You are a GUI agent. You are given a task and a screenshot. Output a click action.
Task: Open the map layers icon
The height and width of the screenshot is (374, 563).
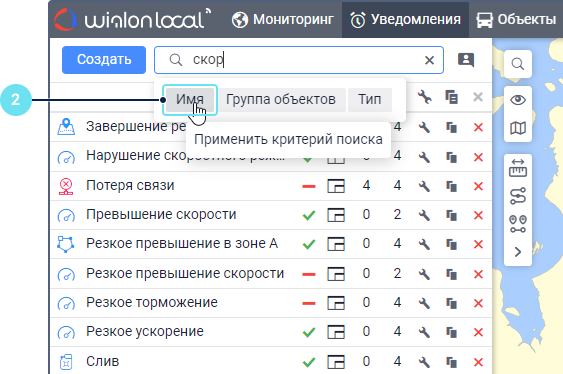click(518, 128)
